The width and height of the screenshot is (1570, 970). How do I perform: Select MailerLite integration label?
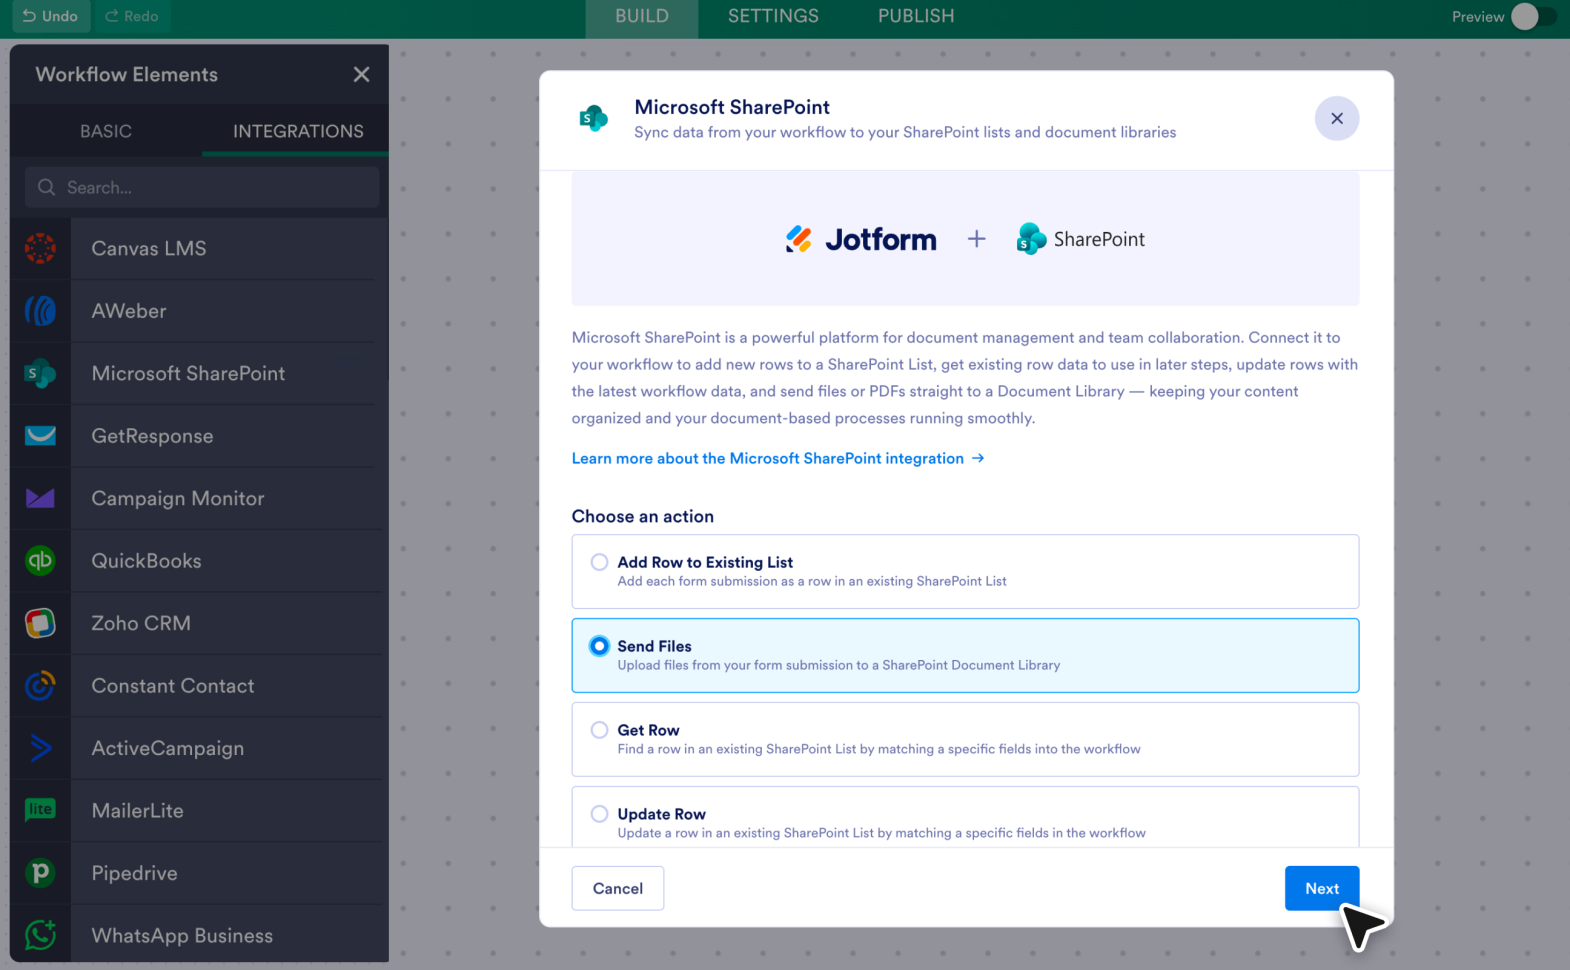point(138,810)
